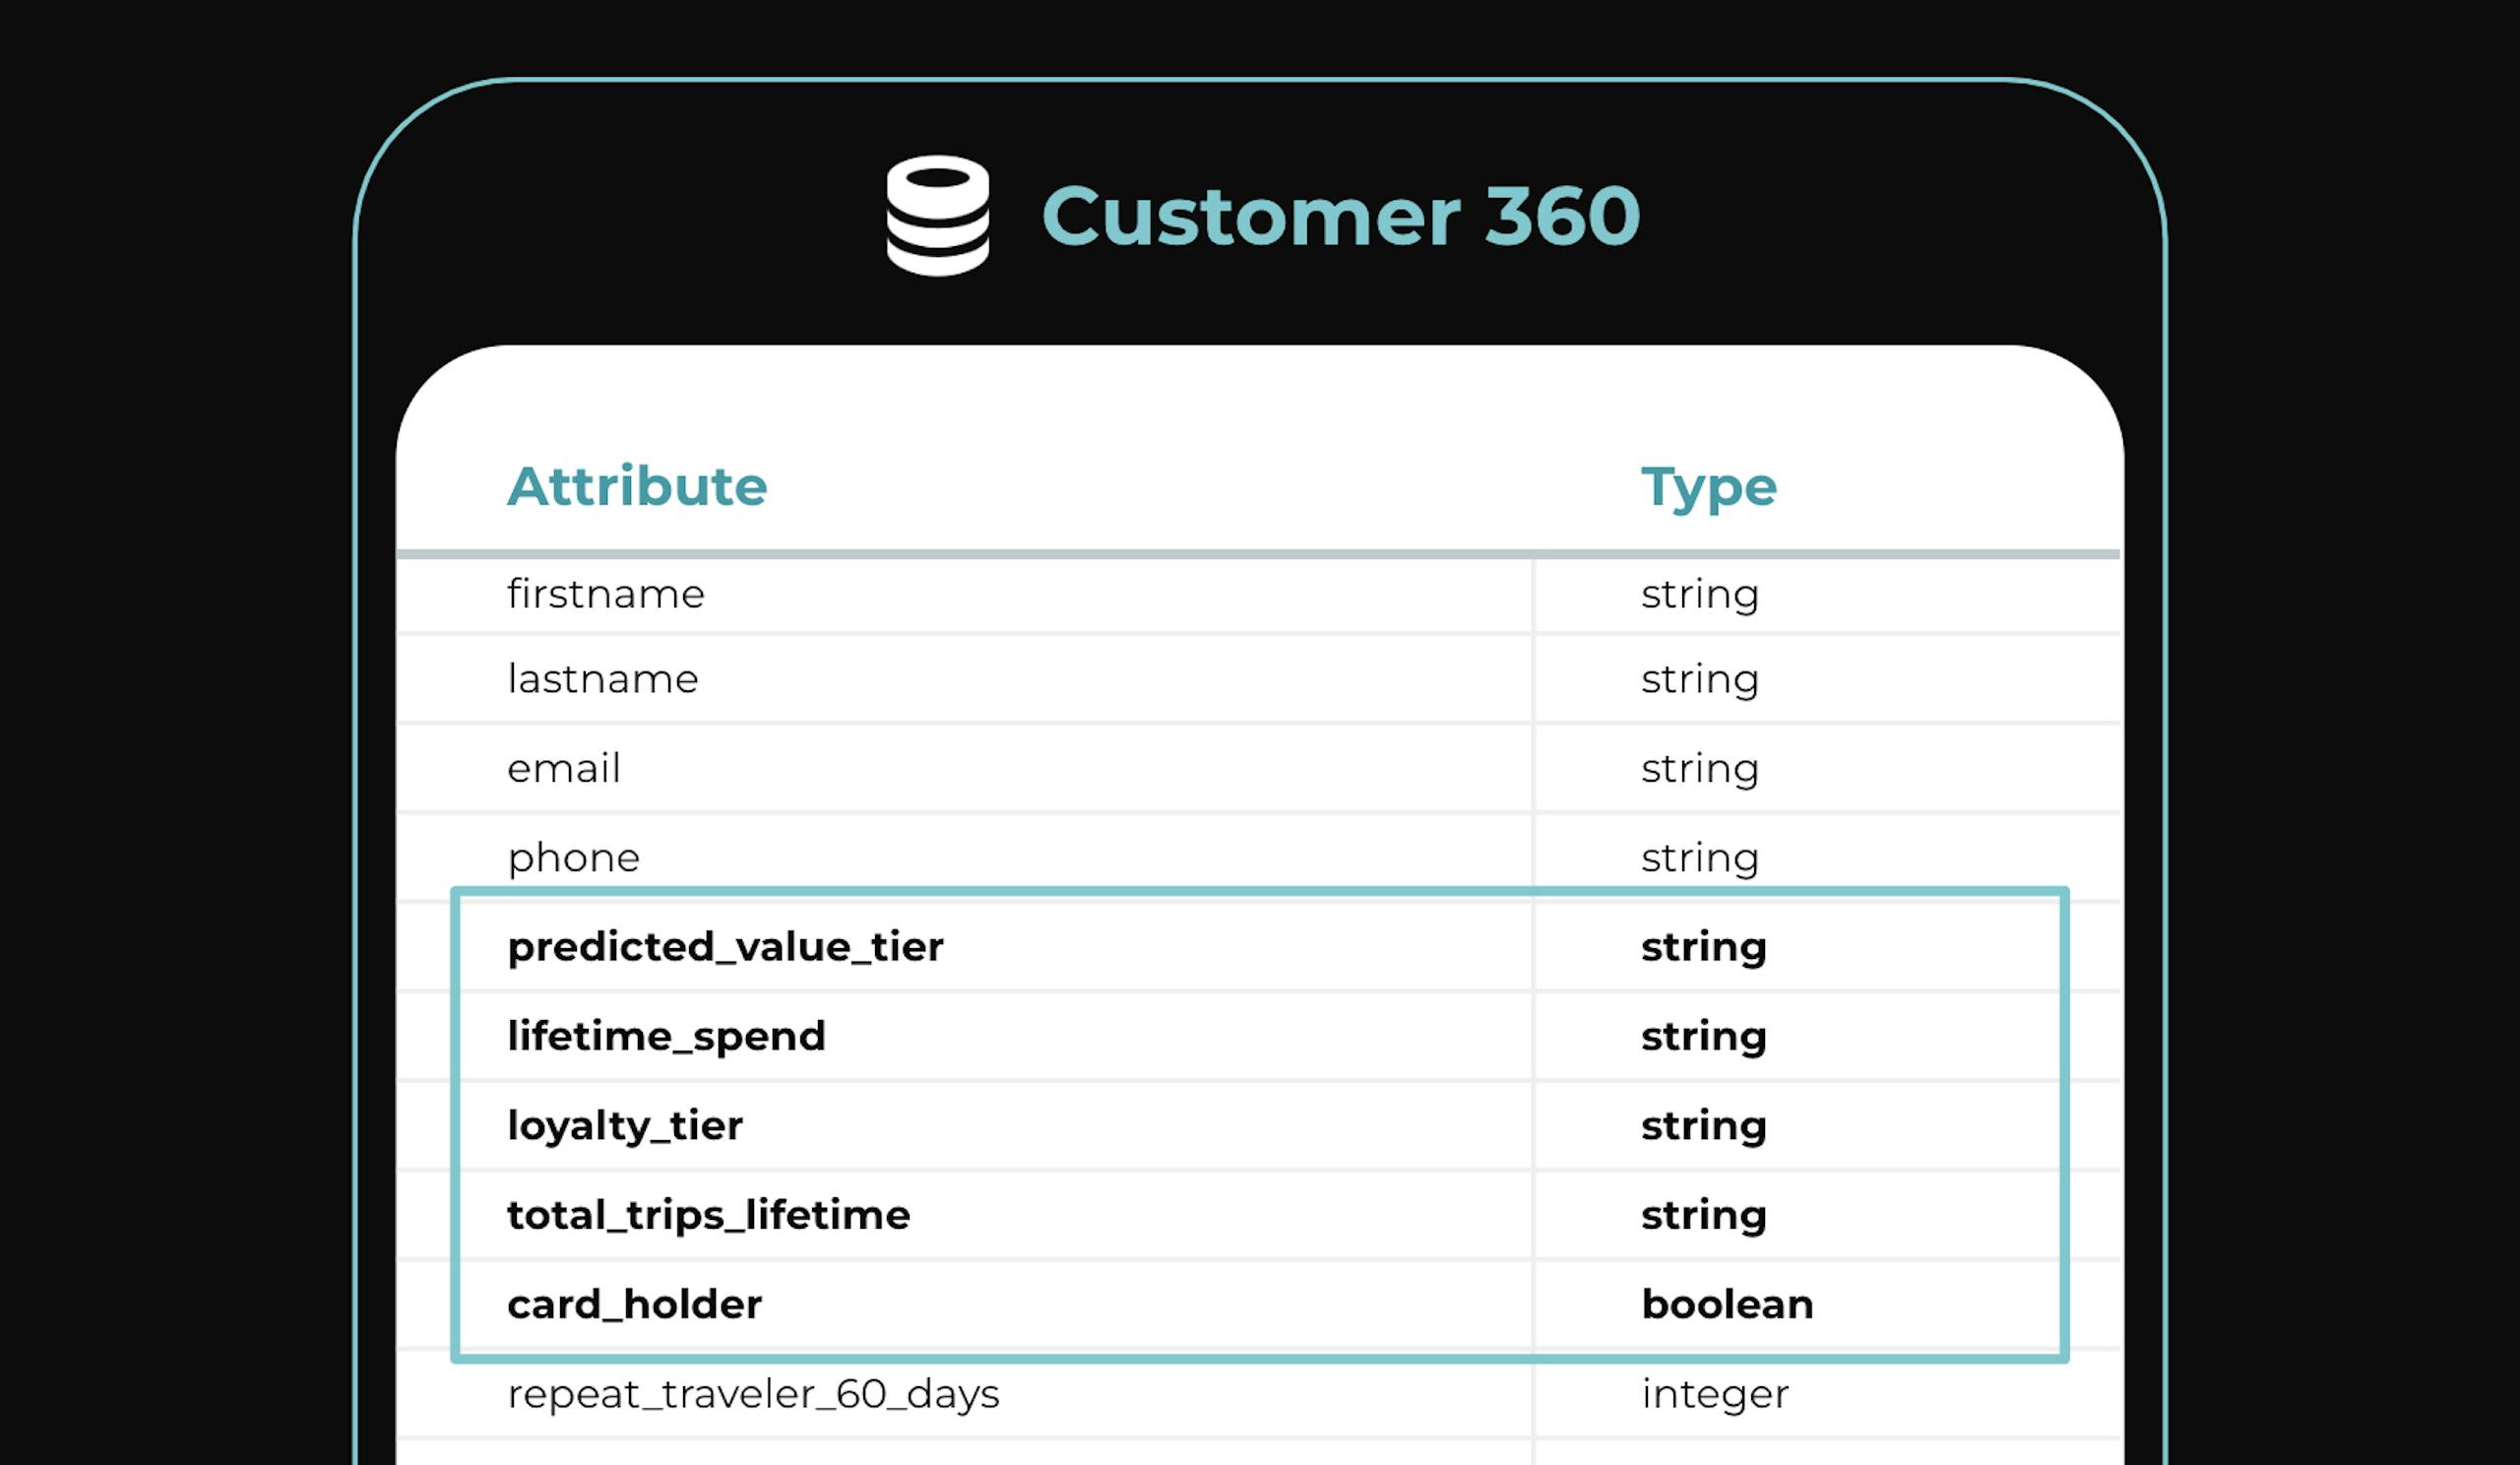Click the lifetime_spend attribute
Screen dimensions: 2520x1465
(666, 1036)
